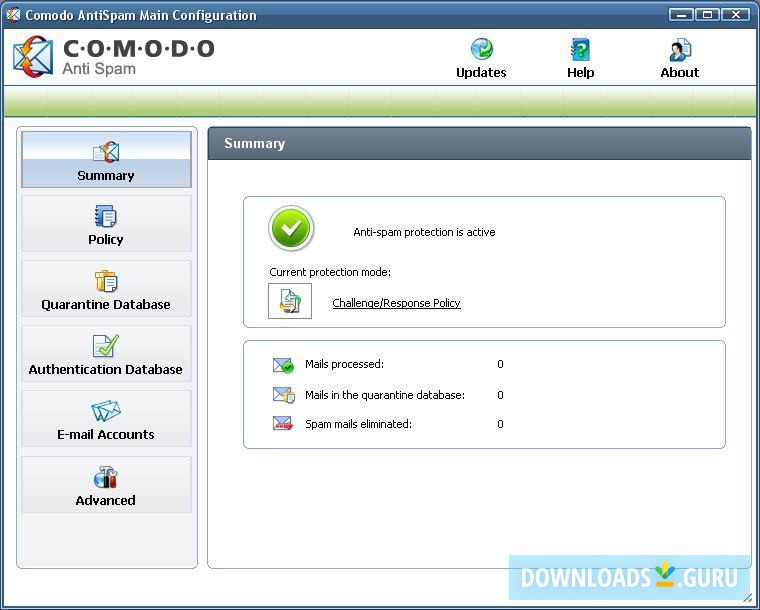Go to Authentication Database label

tap(106, 369)
